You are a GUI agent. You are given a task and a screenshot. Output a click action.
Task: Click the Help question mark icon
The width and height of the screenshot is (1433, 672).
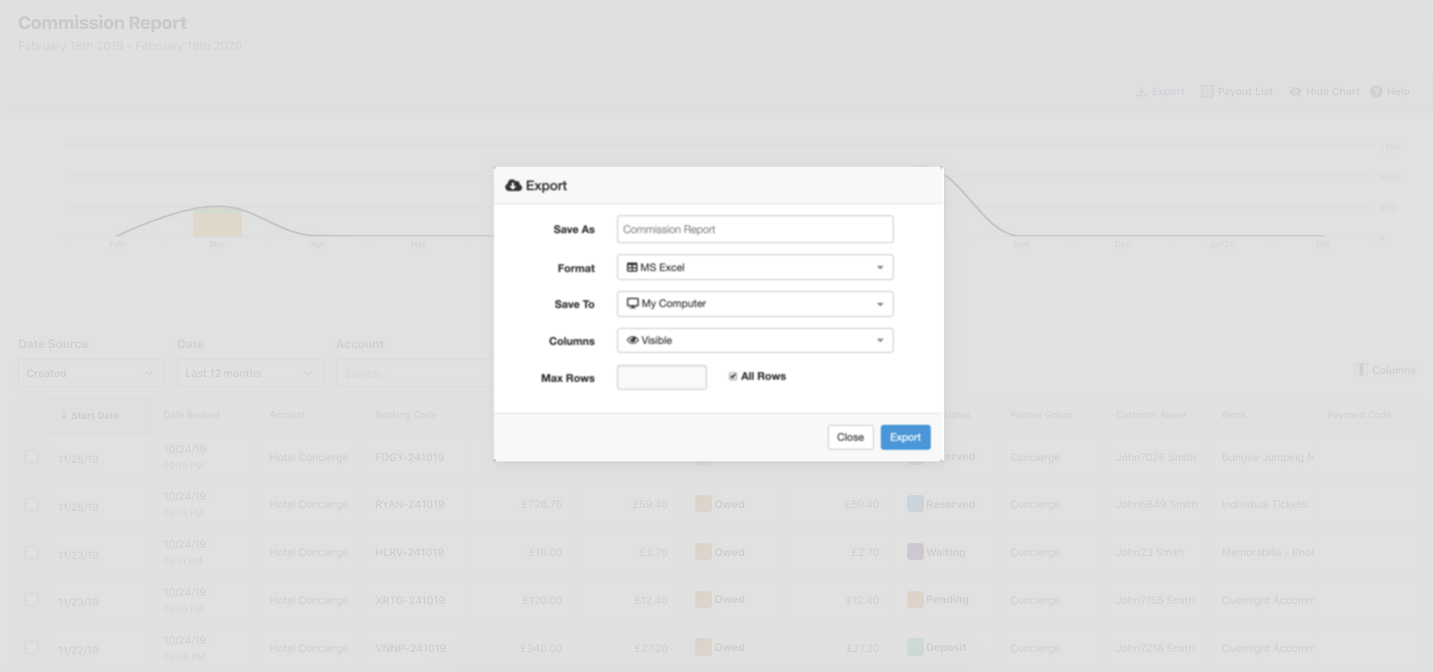pos(1376,91)
